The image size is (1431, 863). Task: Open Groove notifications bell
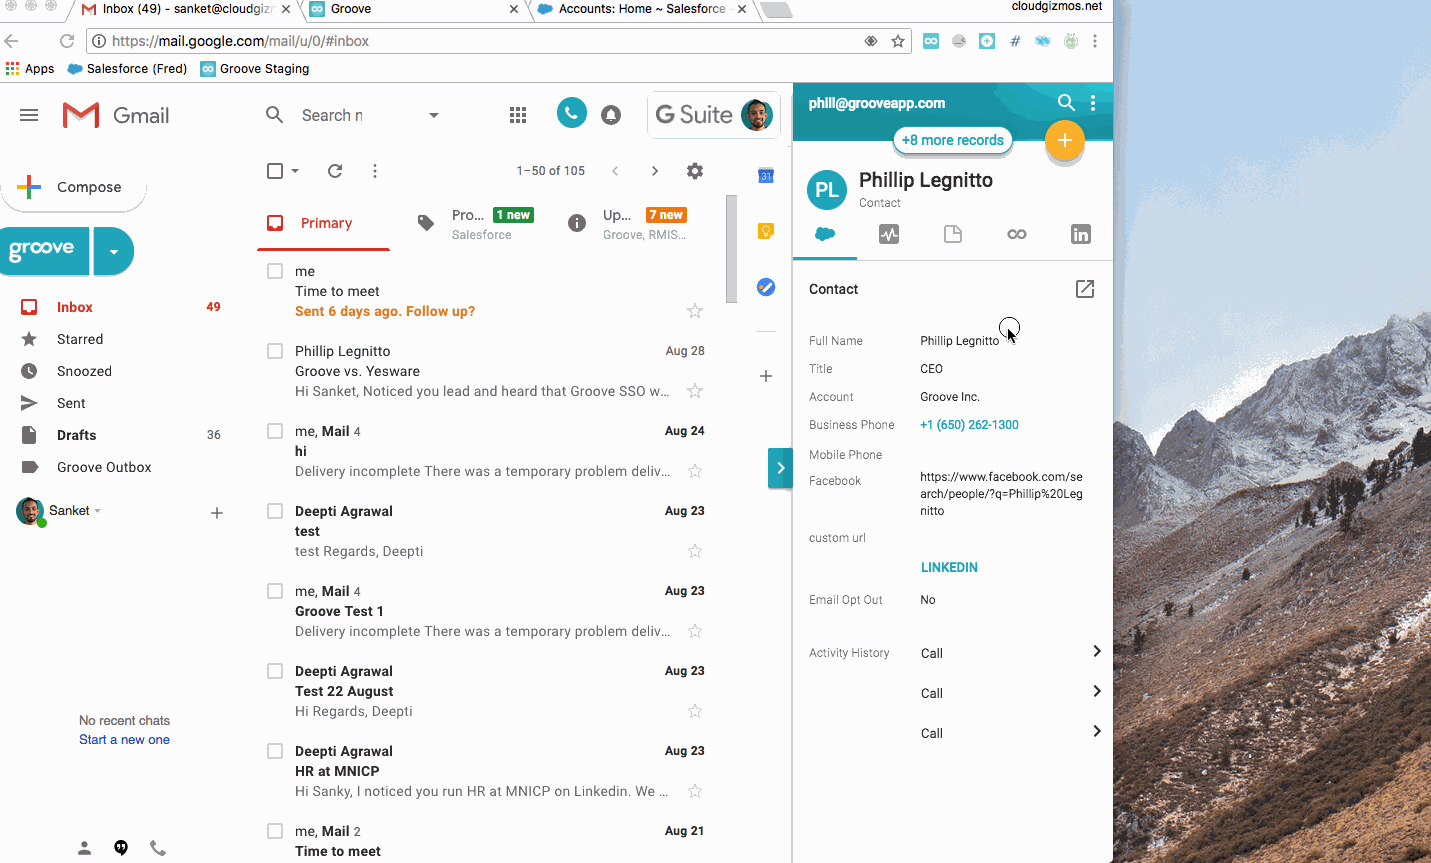[611, 115]
